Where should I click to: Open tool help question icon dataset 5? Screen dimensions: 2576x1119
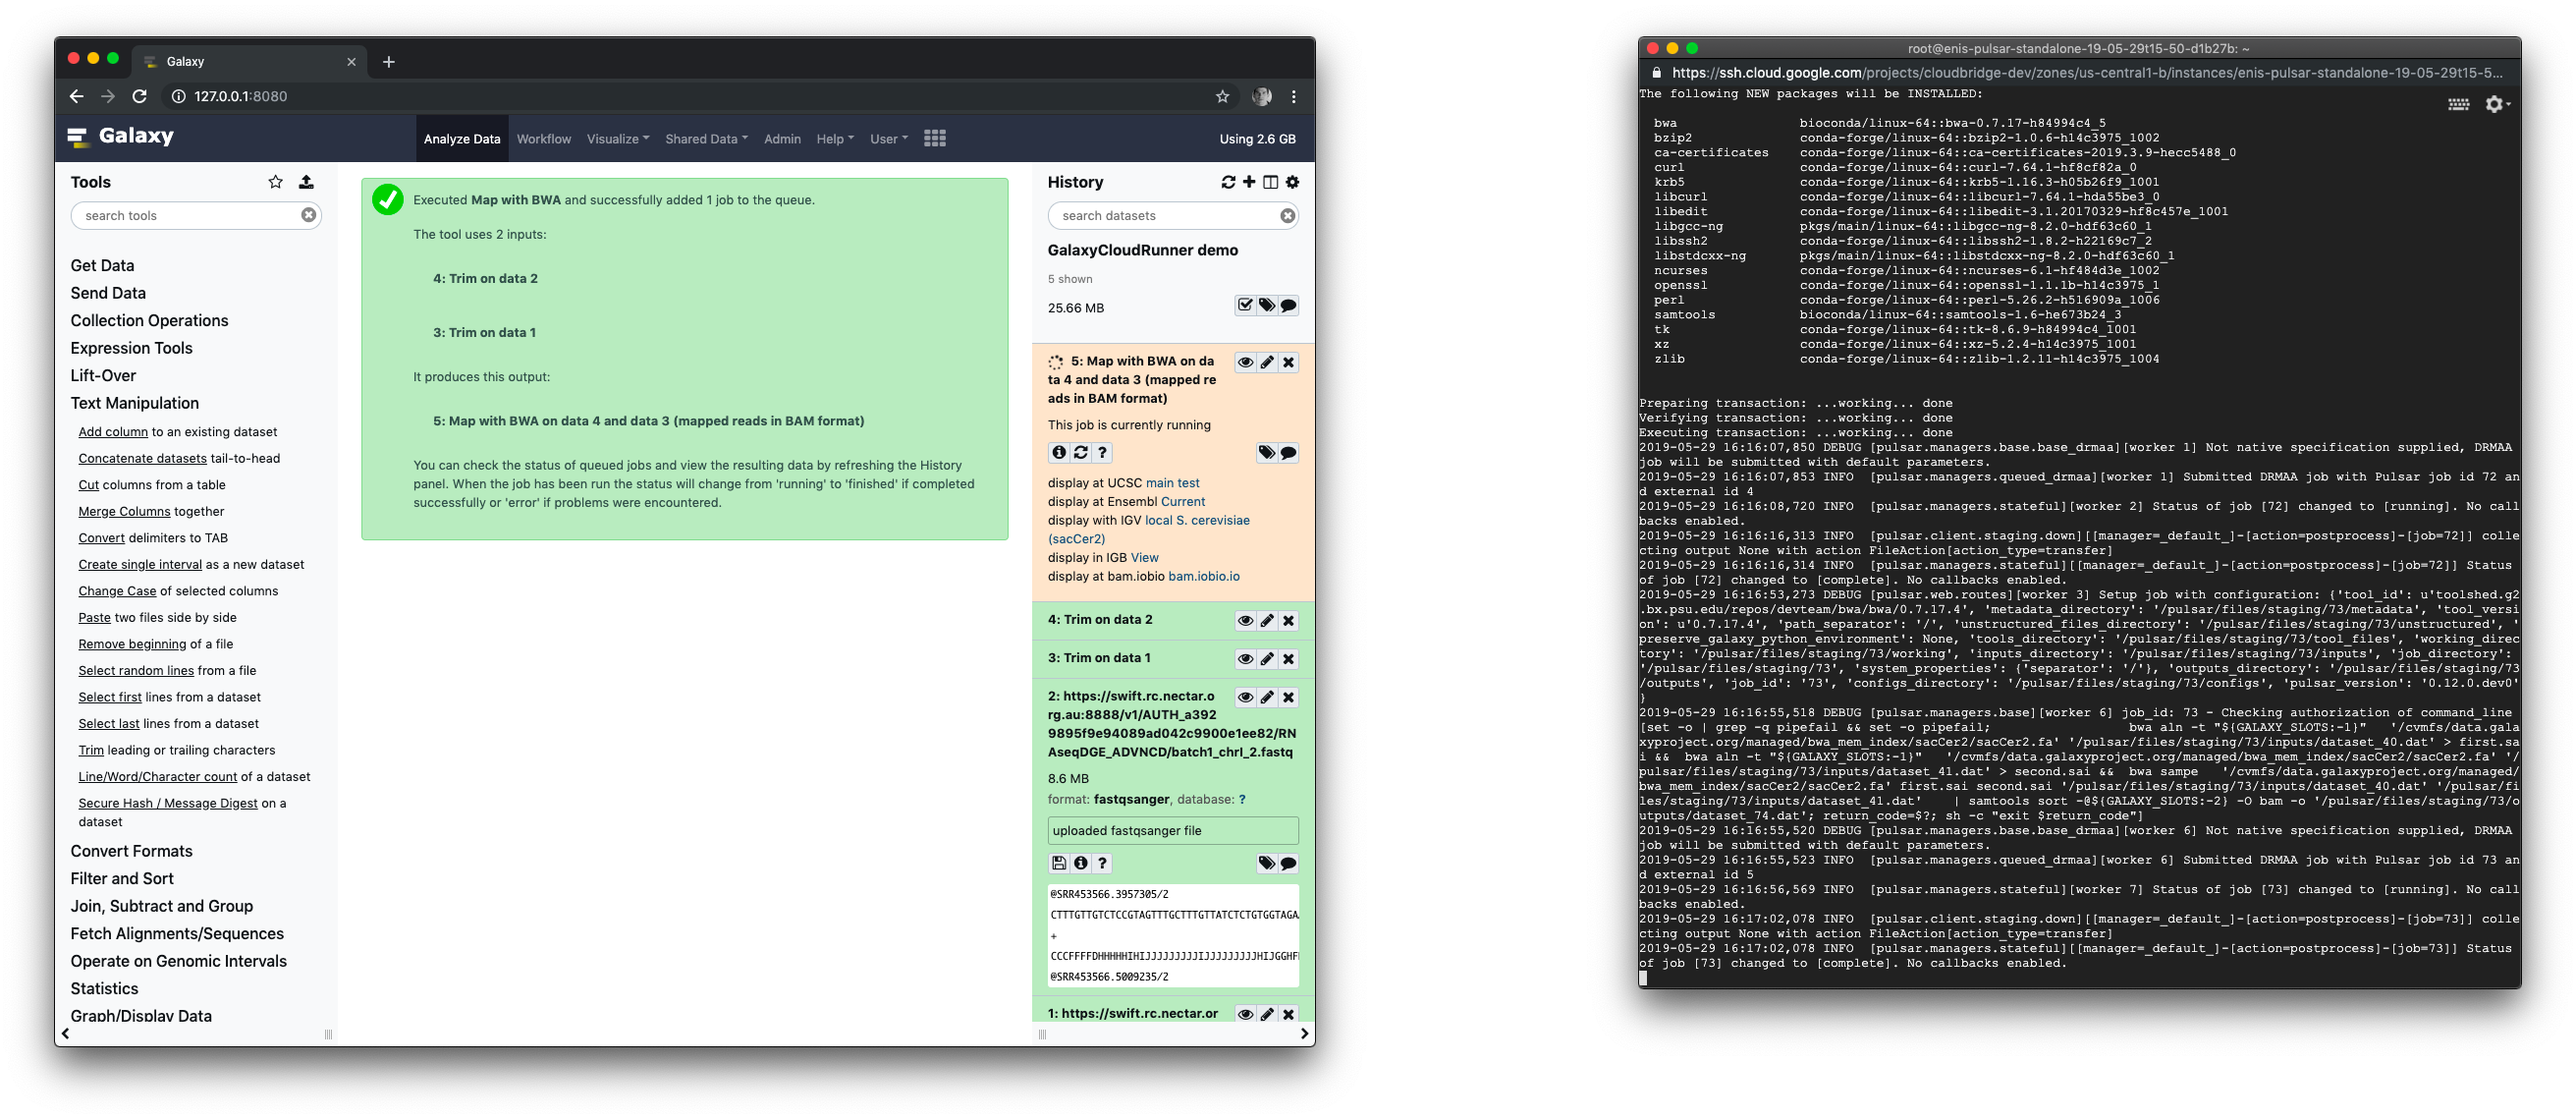click(1102, 452)
